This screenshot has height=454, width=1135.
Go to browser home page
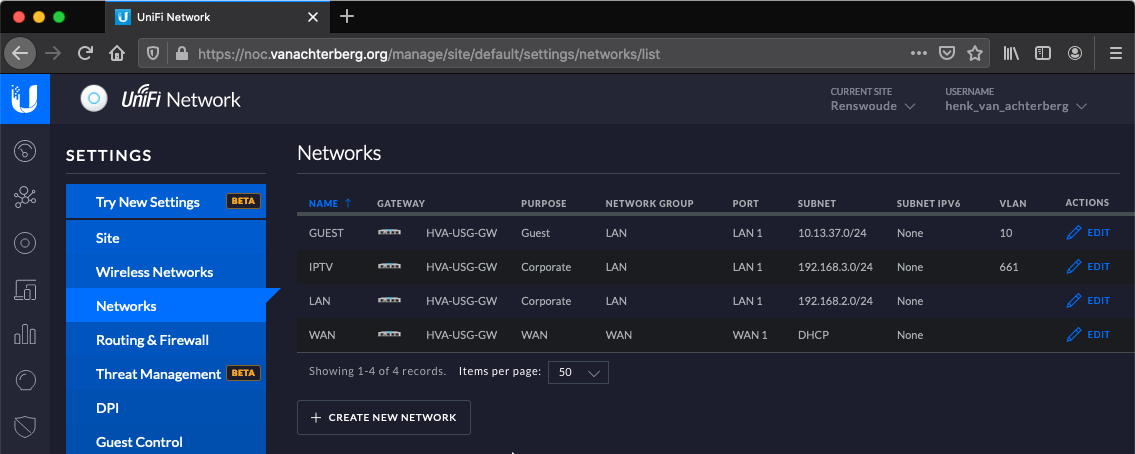tap(117, 53)
